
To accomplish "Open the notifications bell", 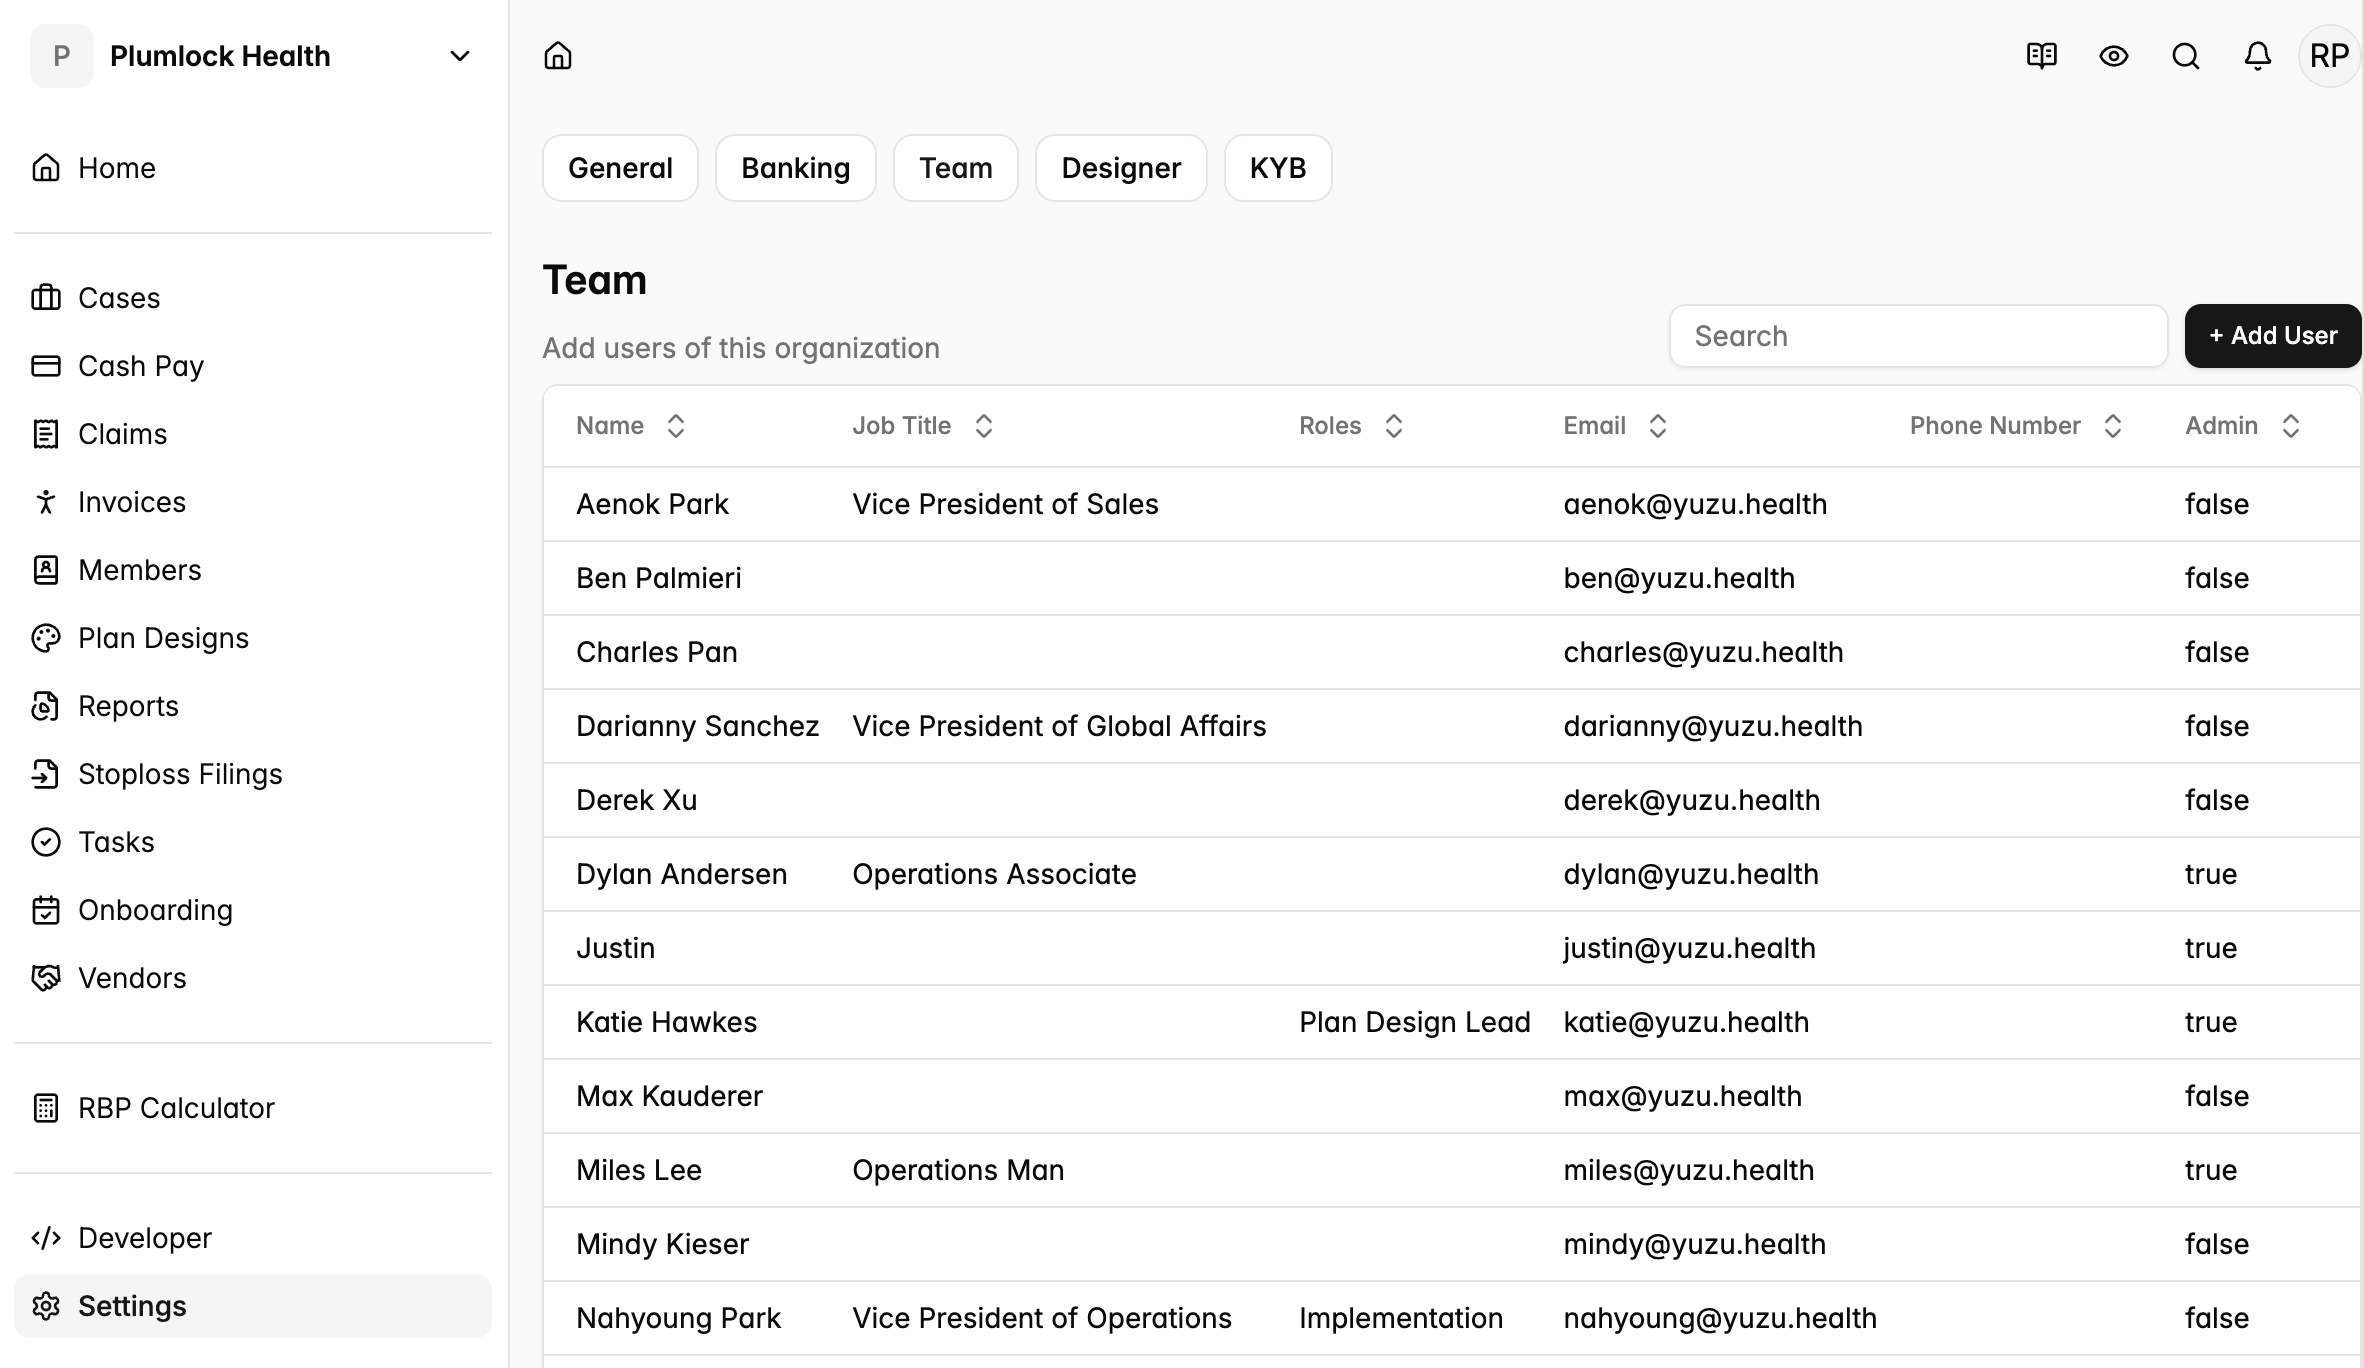I will (2257, 56).
